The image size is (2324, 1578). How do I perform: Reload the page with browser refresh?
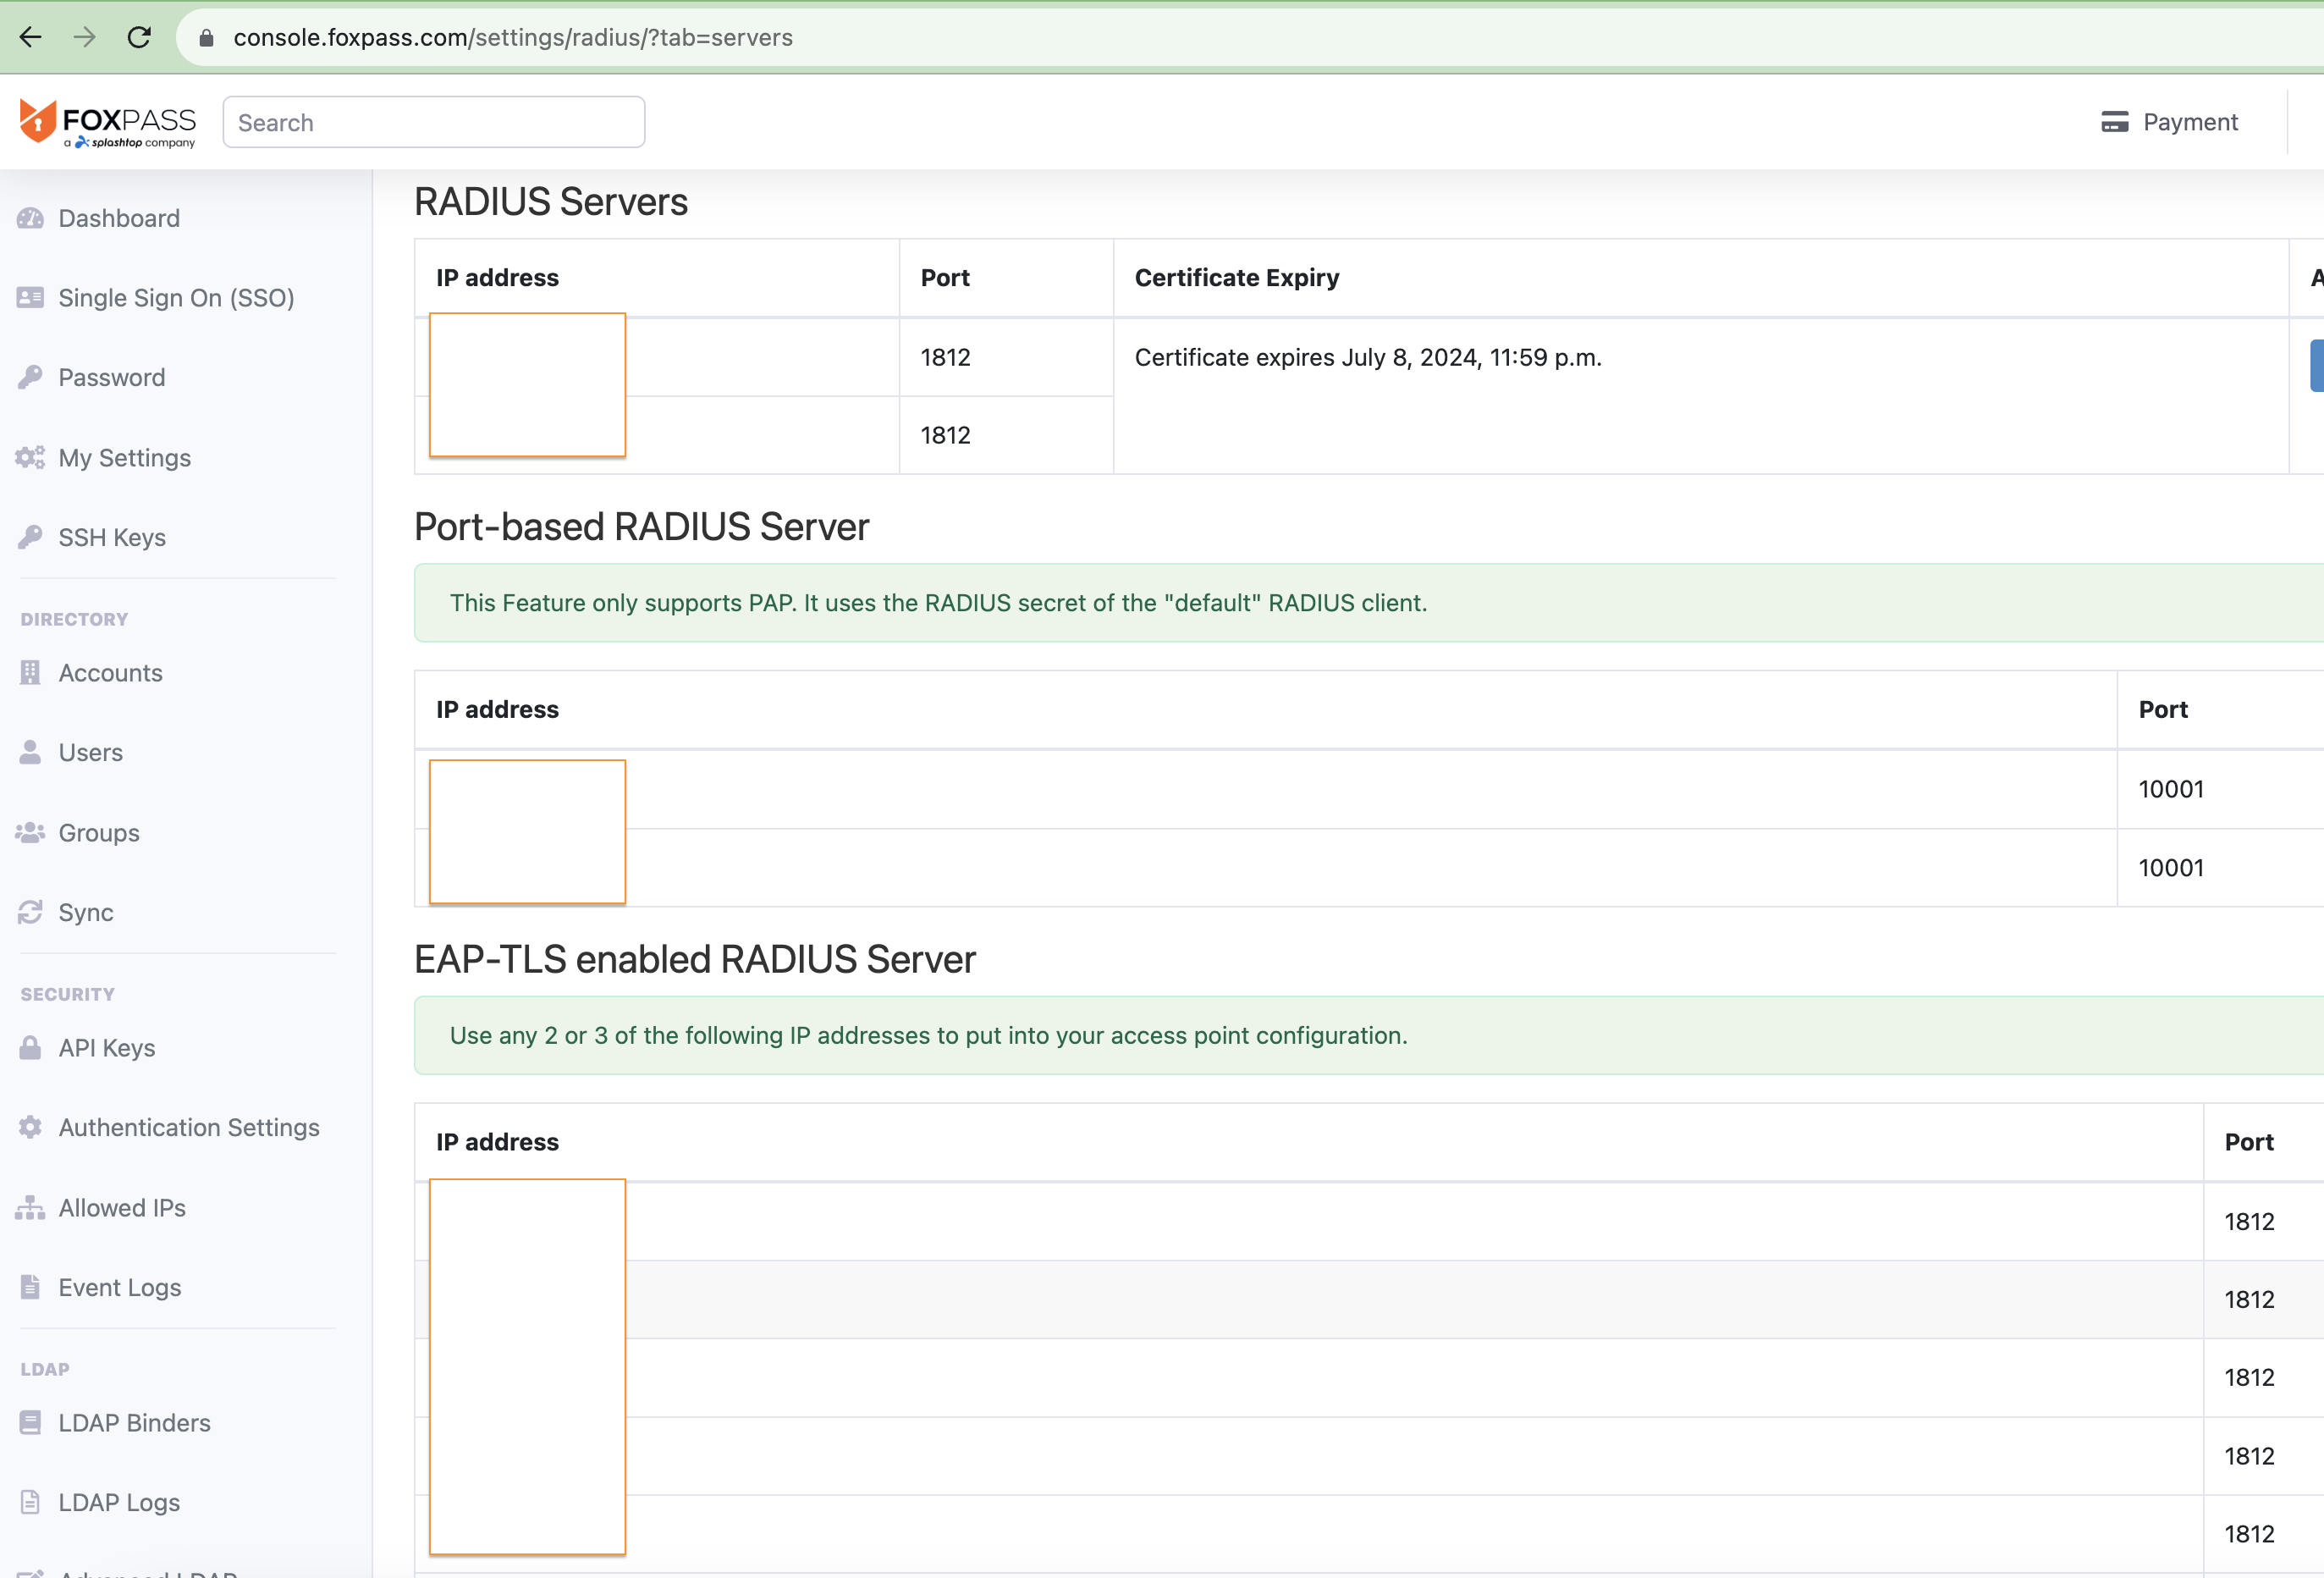[x=139, y=37]
